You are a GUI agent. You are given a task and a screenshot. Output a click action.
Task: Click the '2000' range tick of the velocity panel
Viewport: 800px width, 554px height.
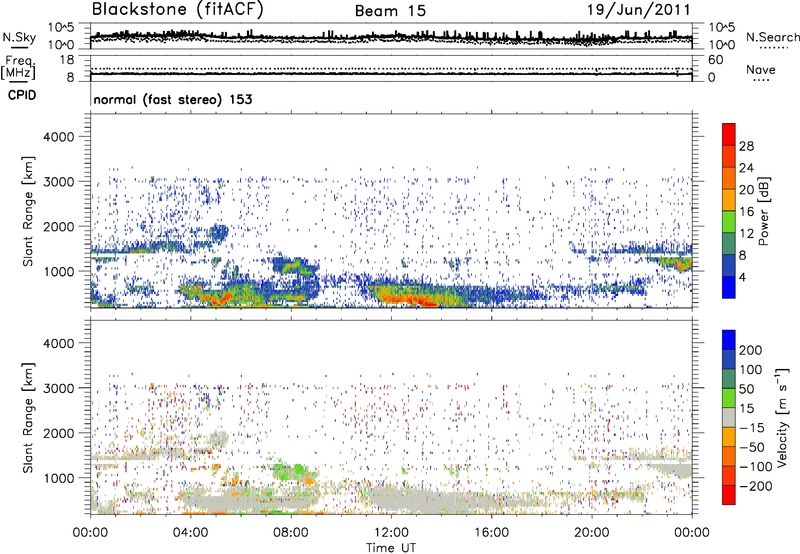pos(59,433)
